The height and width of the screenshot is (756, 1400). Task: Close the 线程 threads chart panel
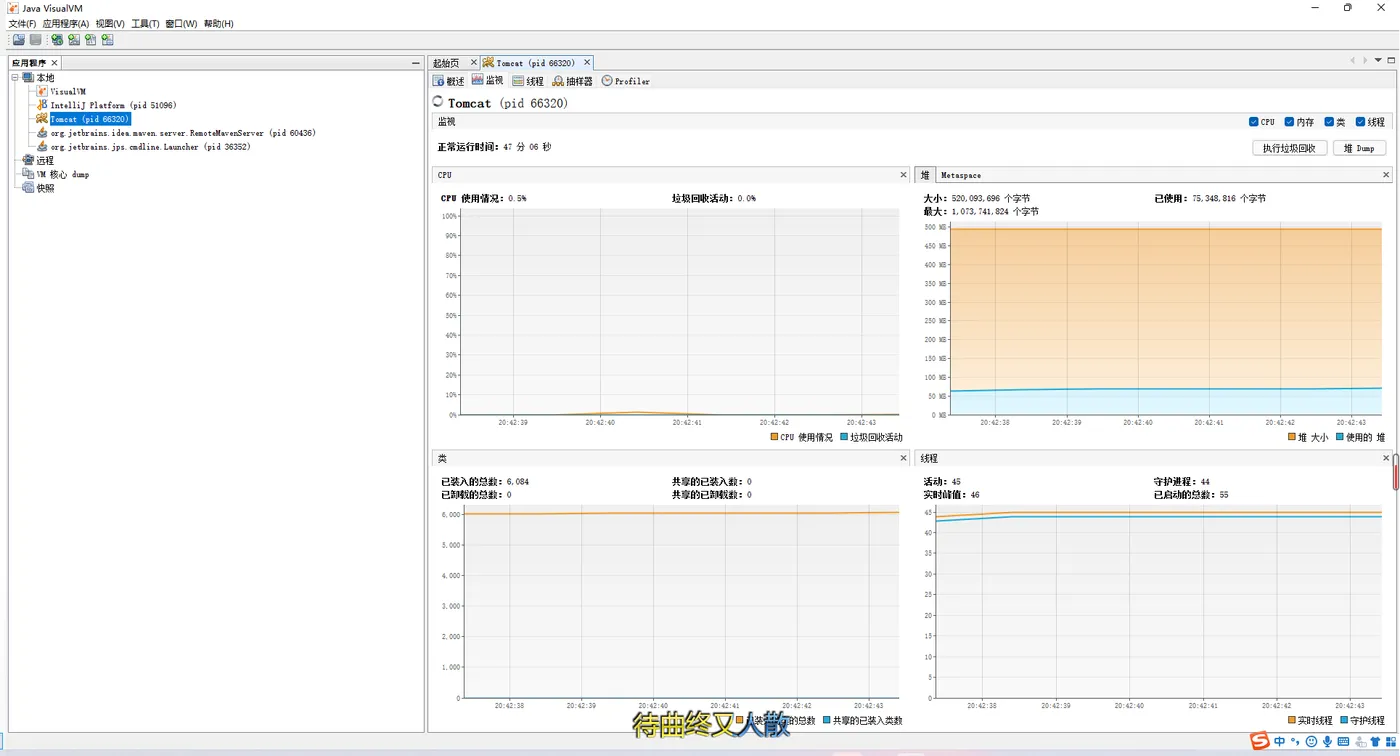[x=1386, y=458]
